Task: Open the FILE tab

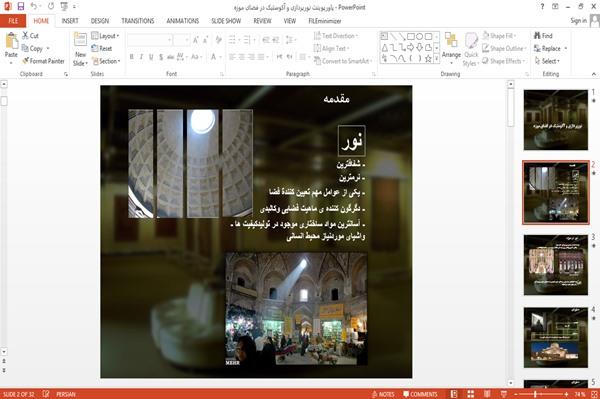Action: (x=13, y=21)
